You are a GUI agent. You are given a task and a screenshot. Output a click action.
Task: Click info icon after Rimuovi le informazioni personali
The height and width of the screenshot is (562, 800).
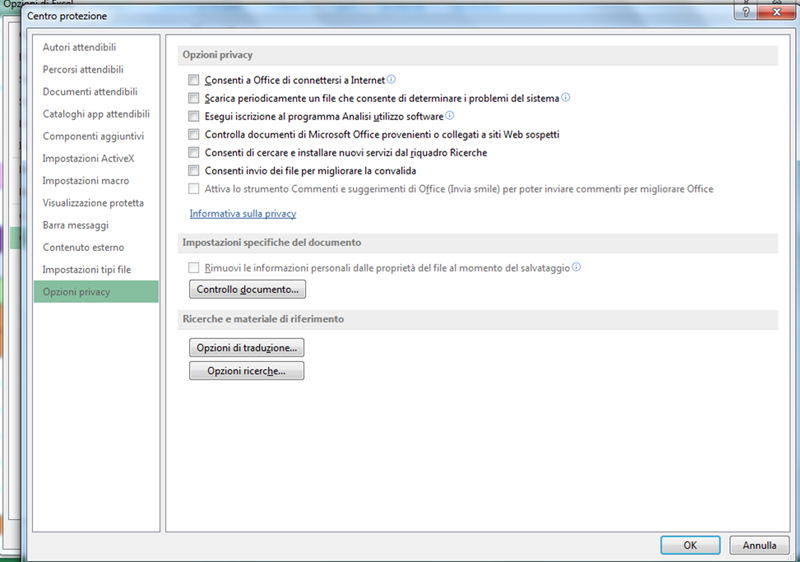[577, 267]
